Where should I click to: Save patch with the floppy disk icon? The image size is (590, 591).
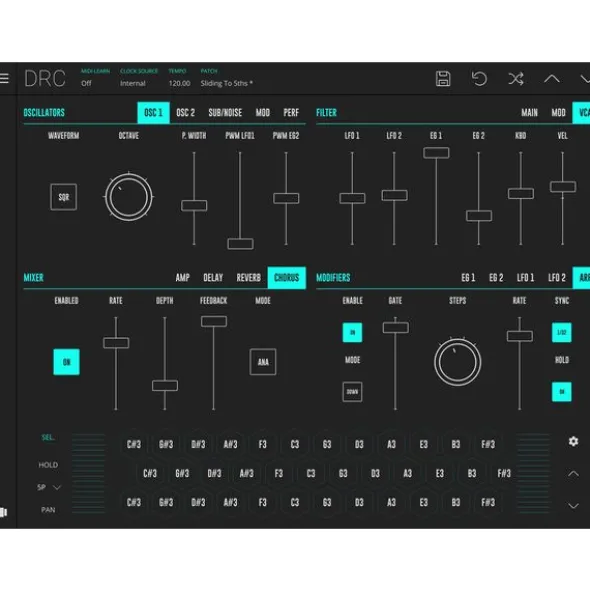[443, 78]
